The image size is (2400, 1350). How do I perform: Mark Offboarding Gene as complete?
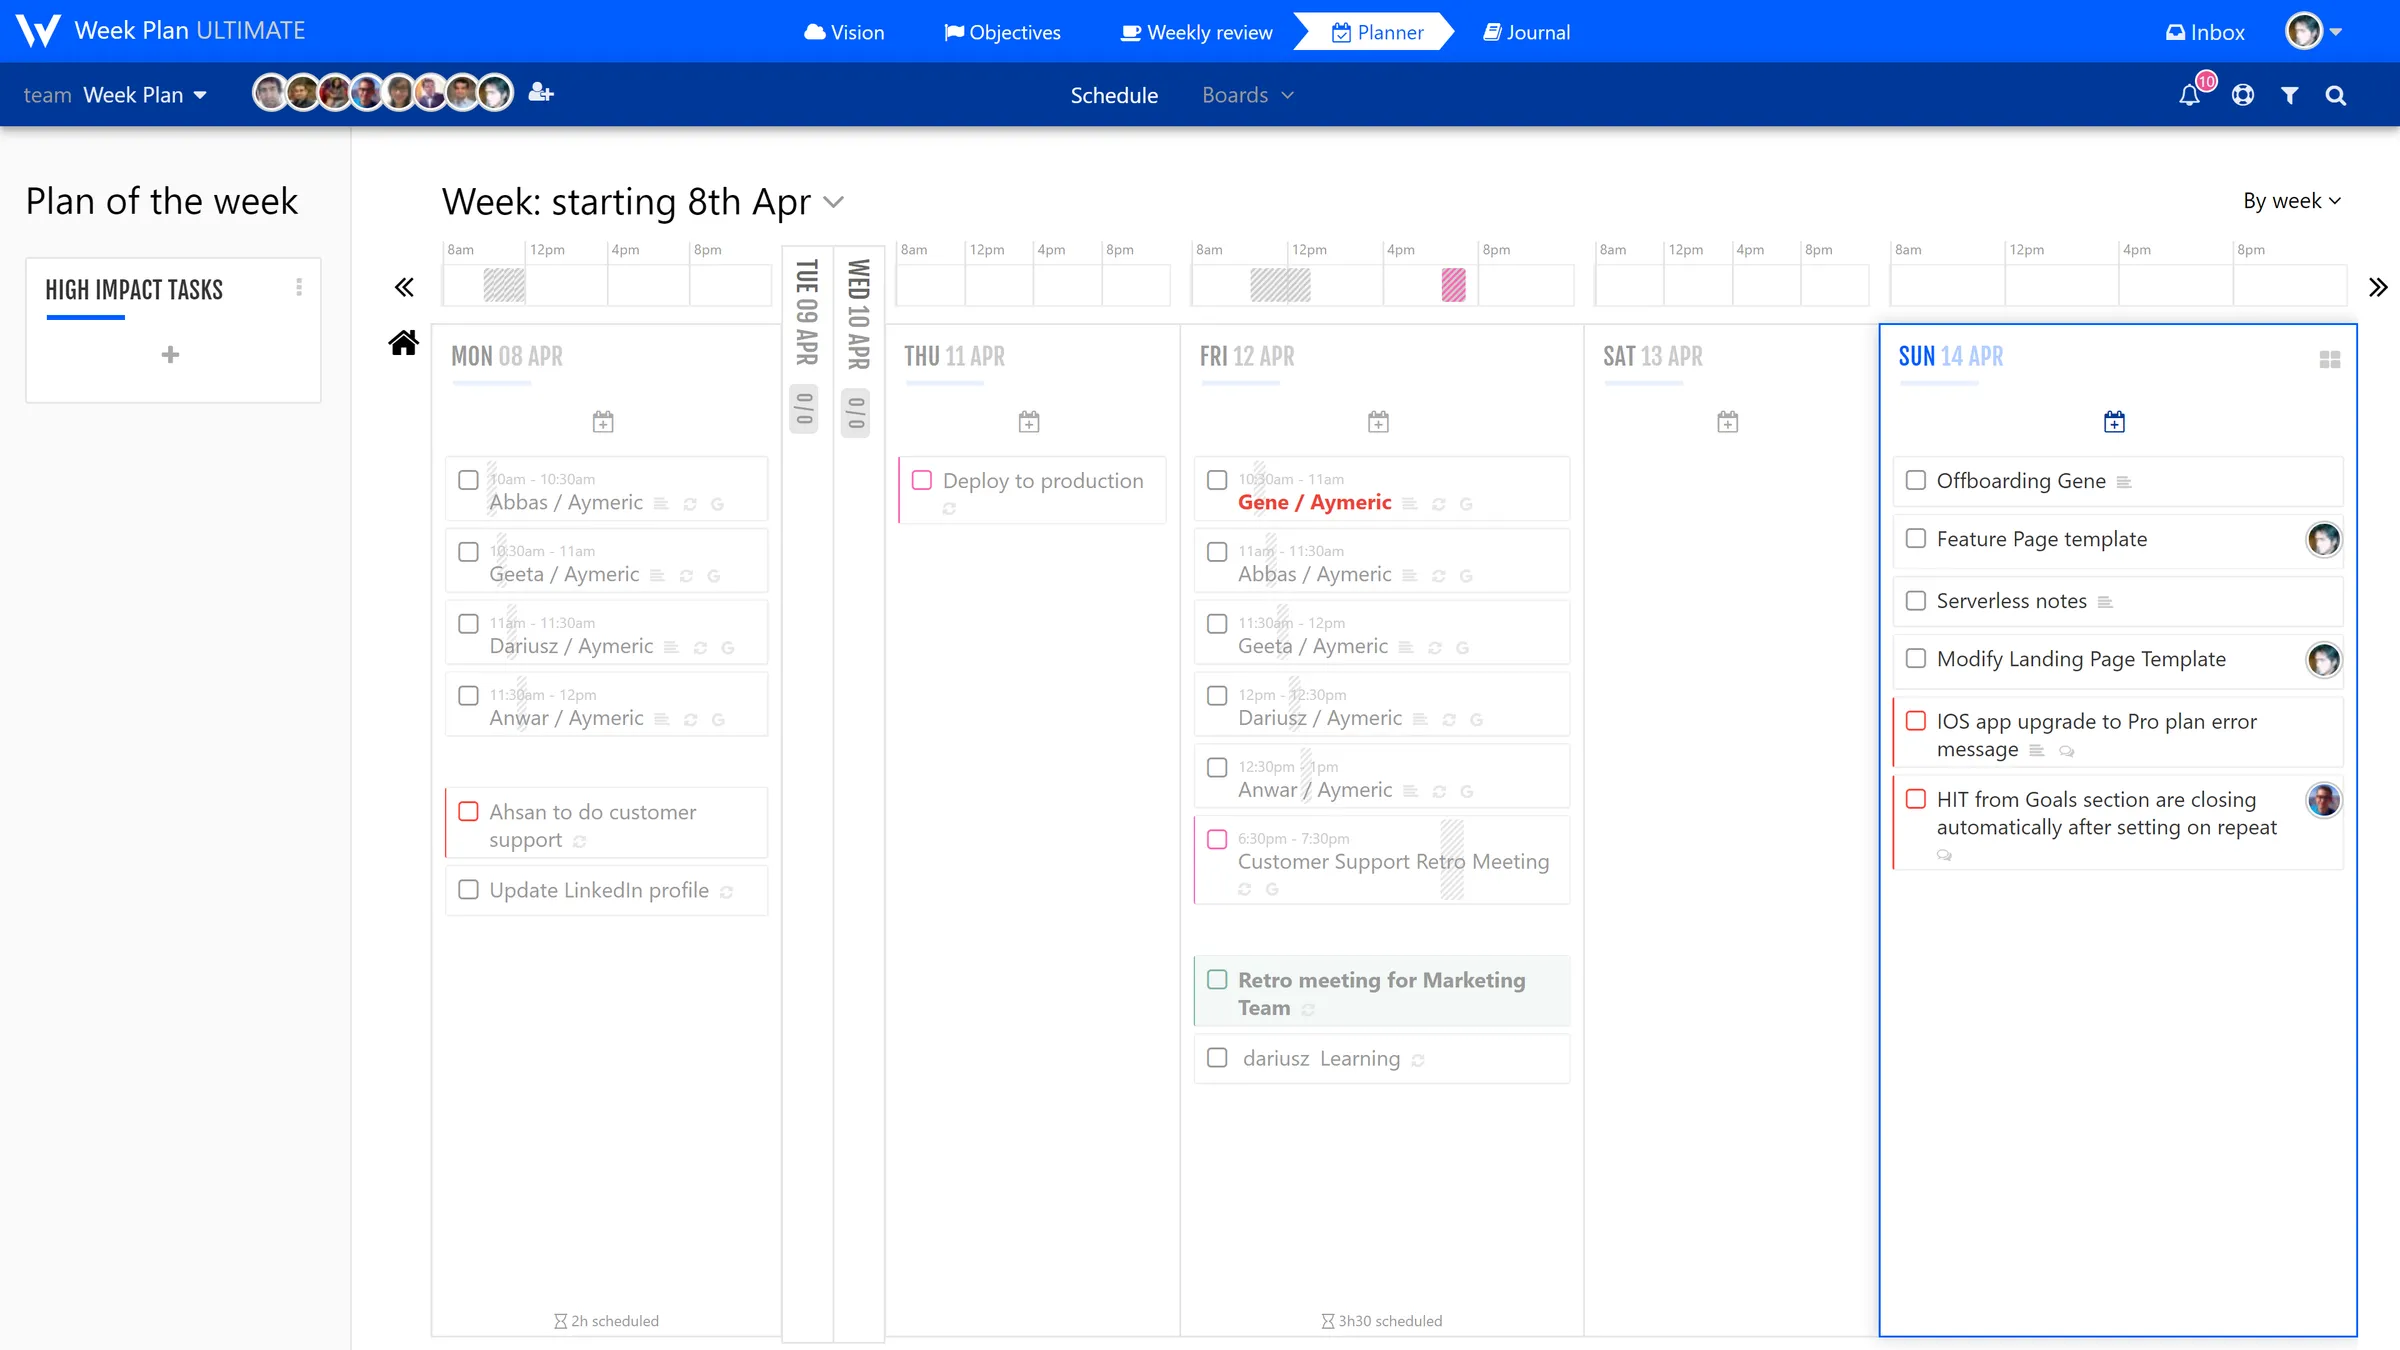(x=1916, y=481)
